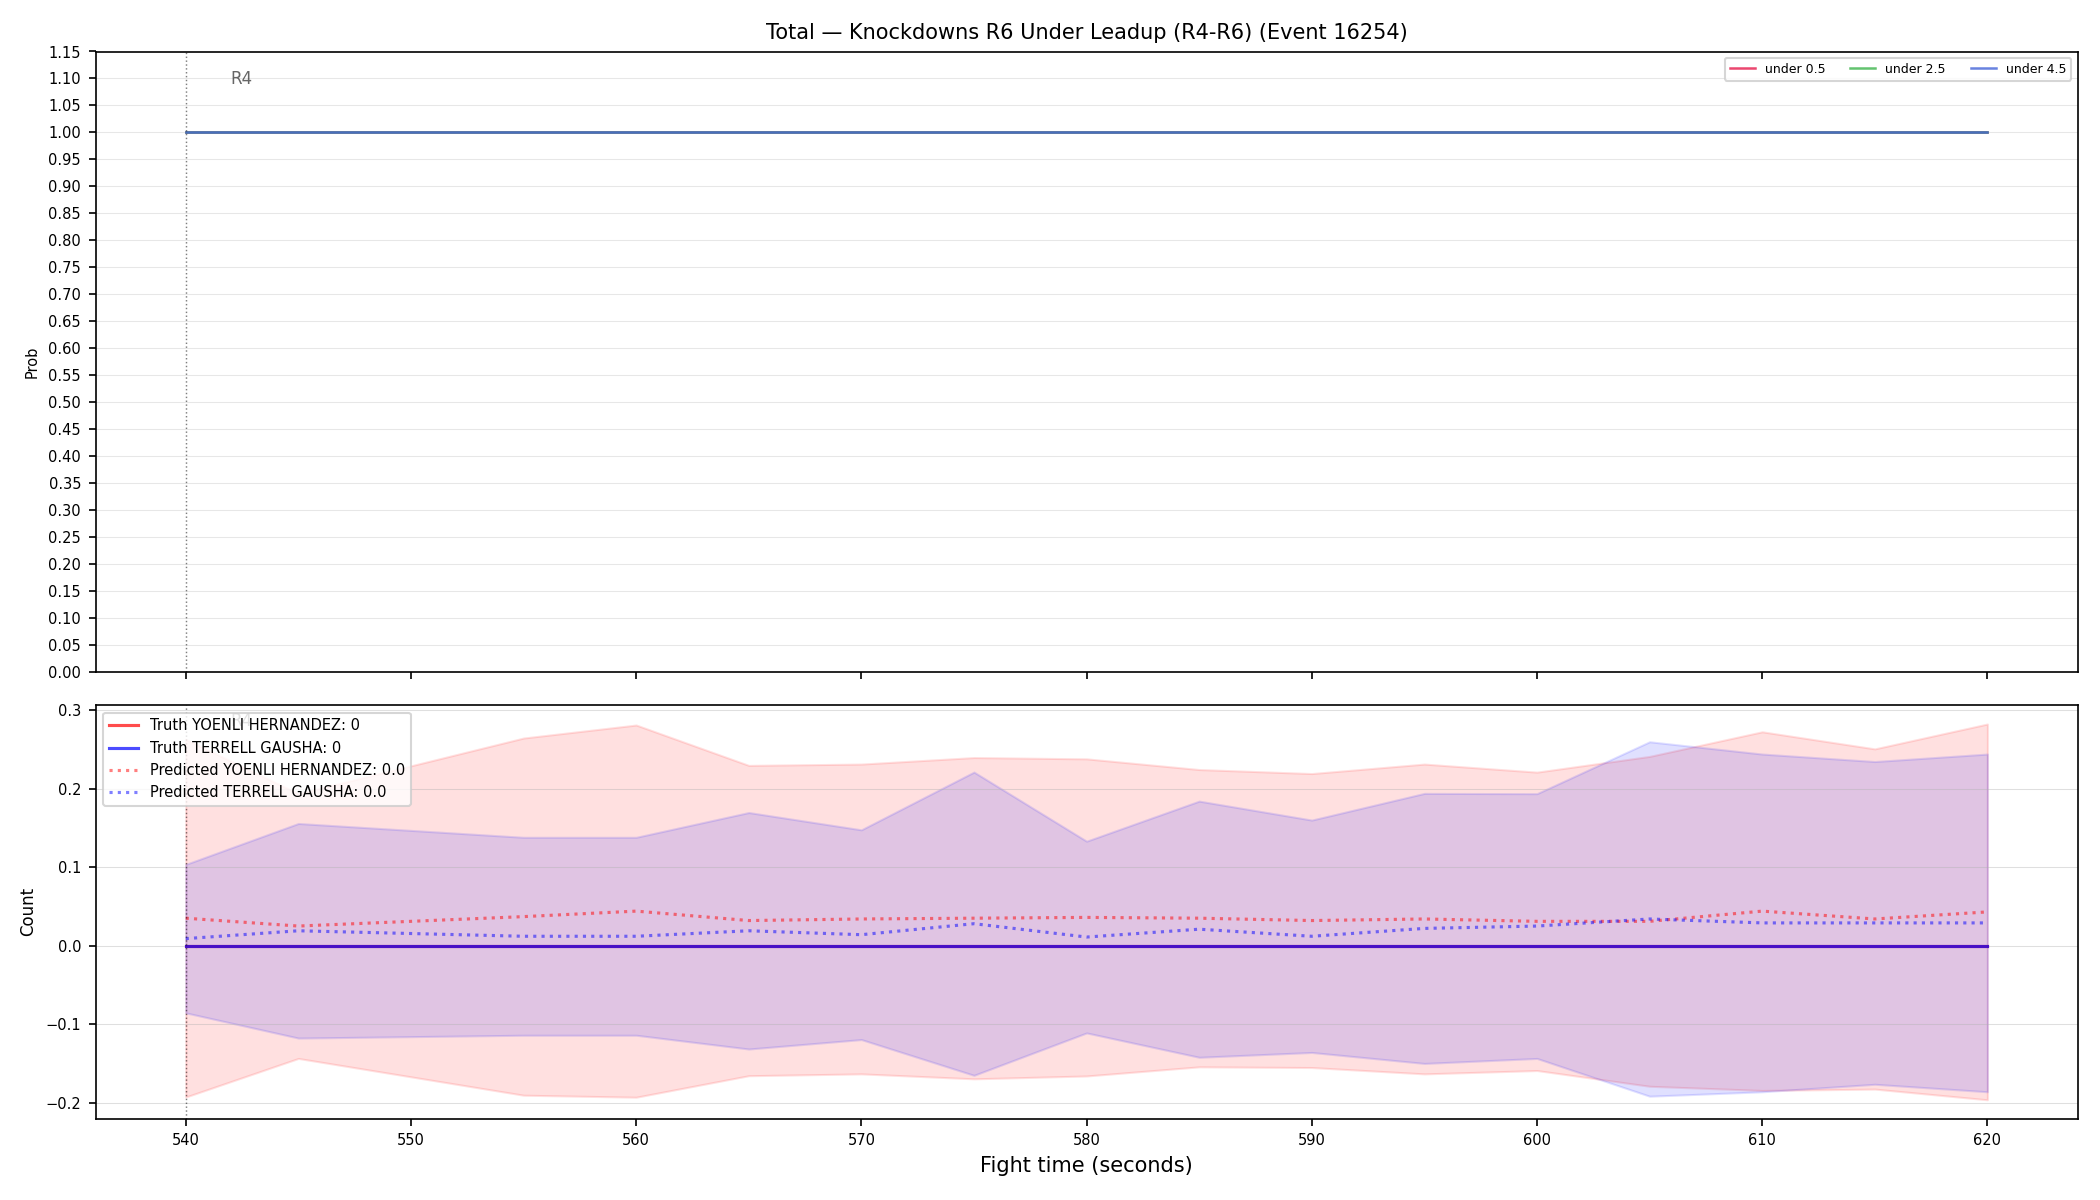The image size is (2100, 1200).
Task: Click the 600 x-axis tick label
Action: [x=1536, y=1138]
